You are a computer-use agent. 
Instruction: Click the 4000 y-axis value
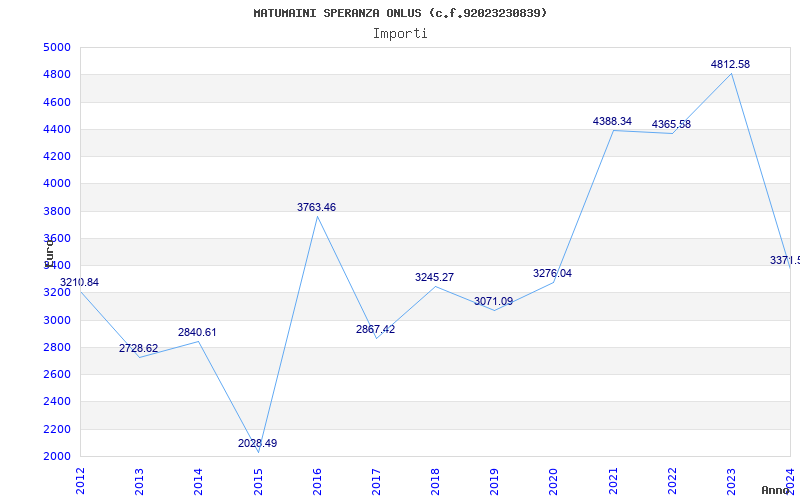tap(57, 184)
